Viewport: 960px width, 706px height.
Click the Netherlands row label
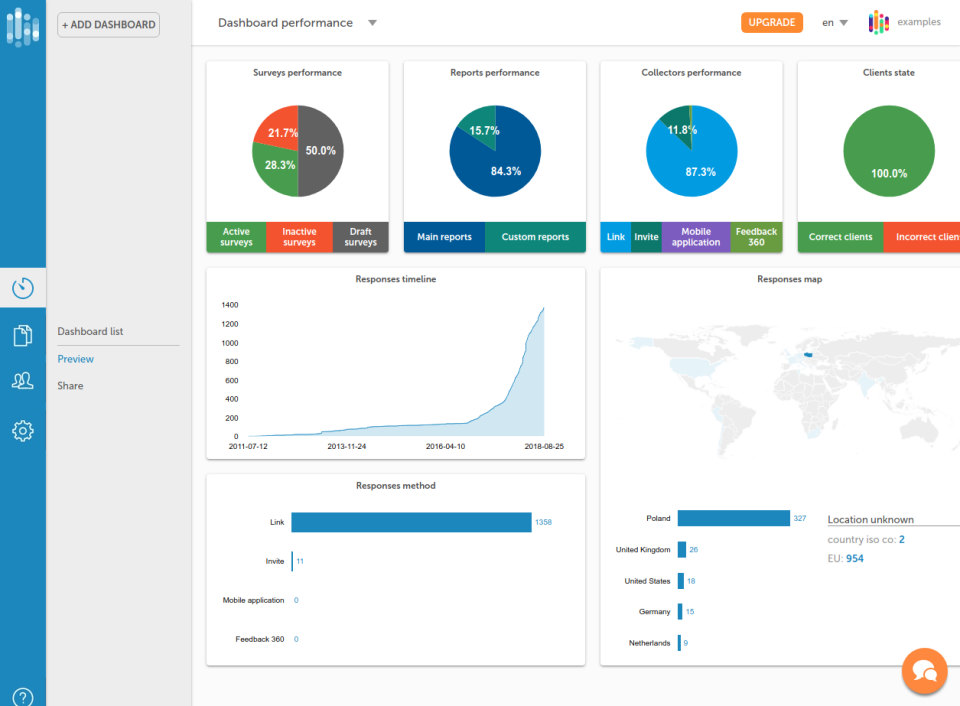(650, 643)
